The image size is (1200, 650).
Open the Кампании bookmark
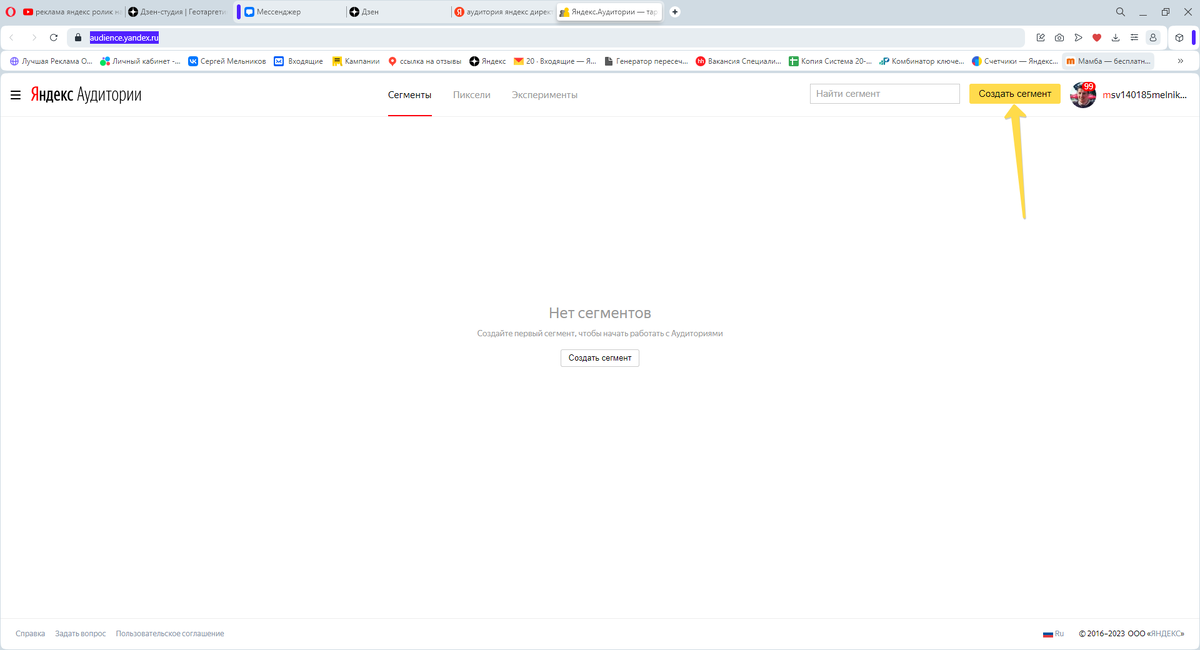click(x=356, y=61)
